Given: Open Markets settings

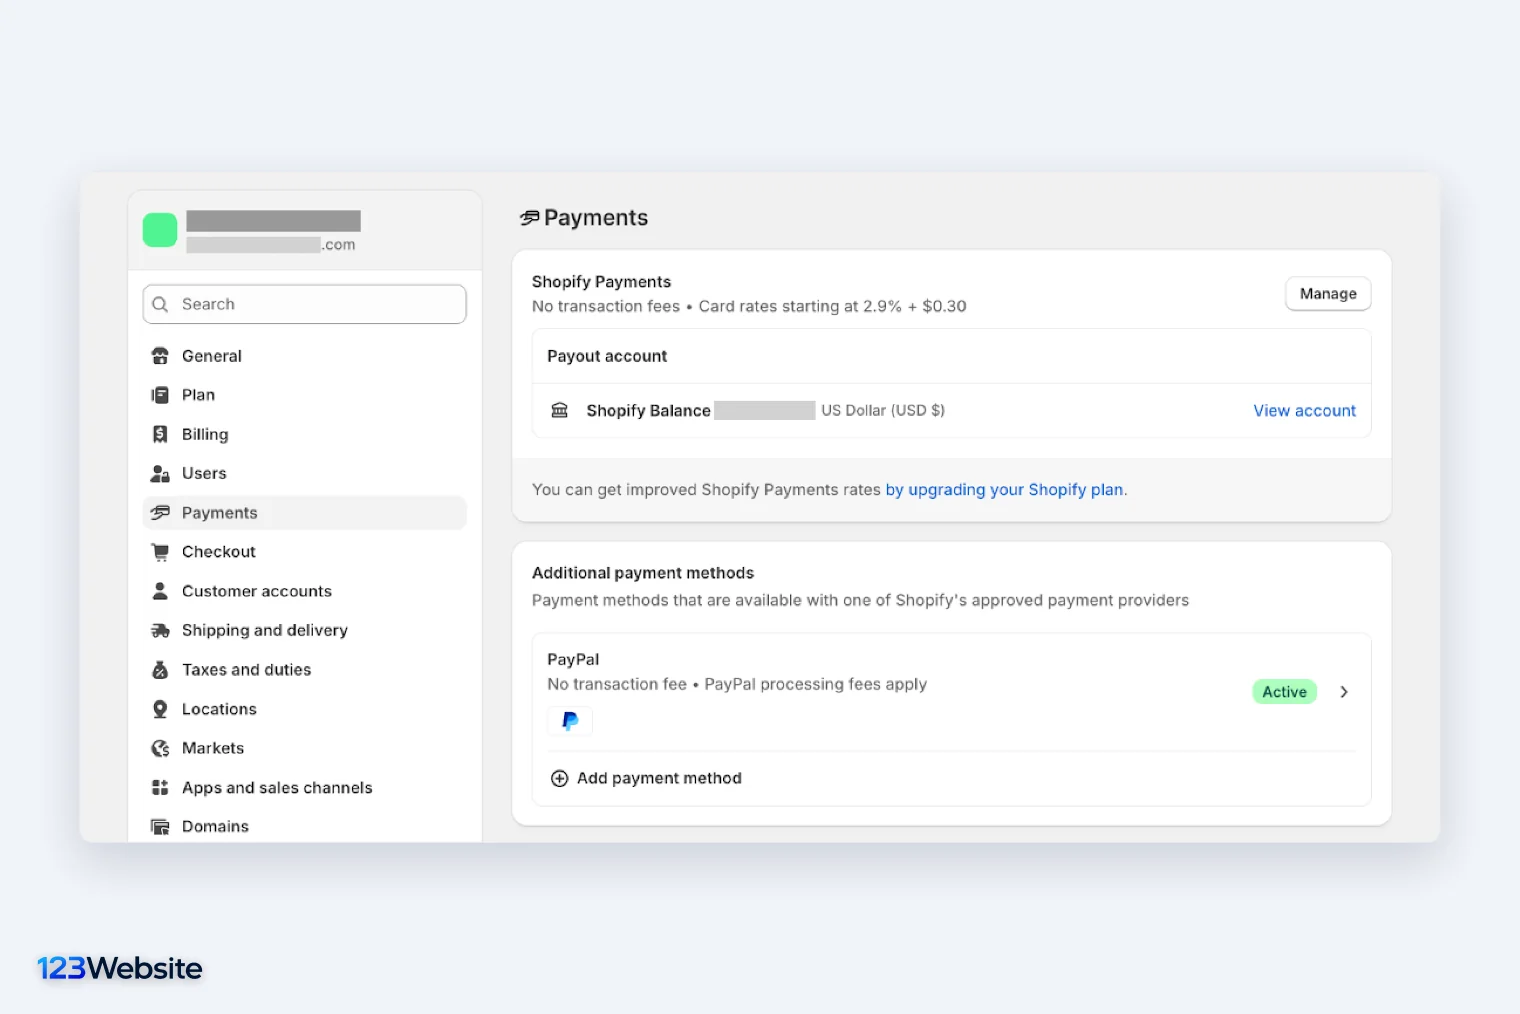Looking at the screenshot, I should point(304,748).
